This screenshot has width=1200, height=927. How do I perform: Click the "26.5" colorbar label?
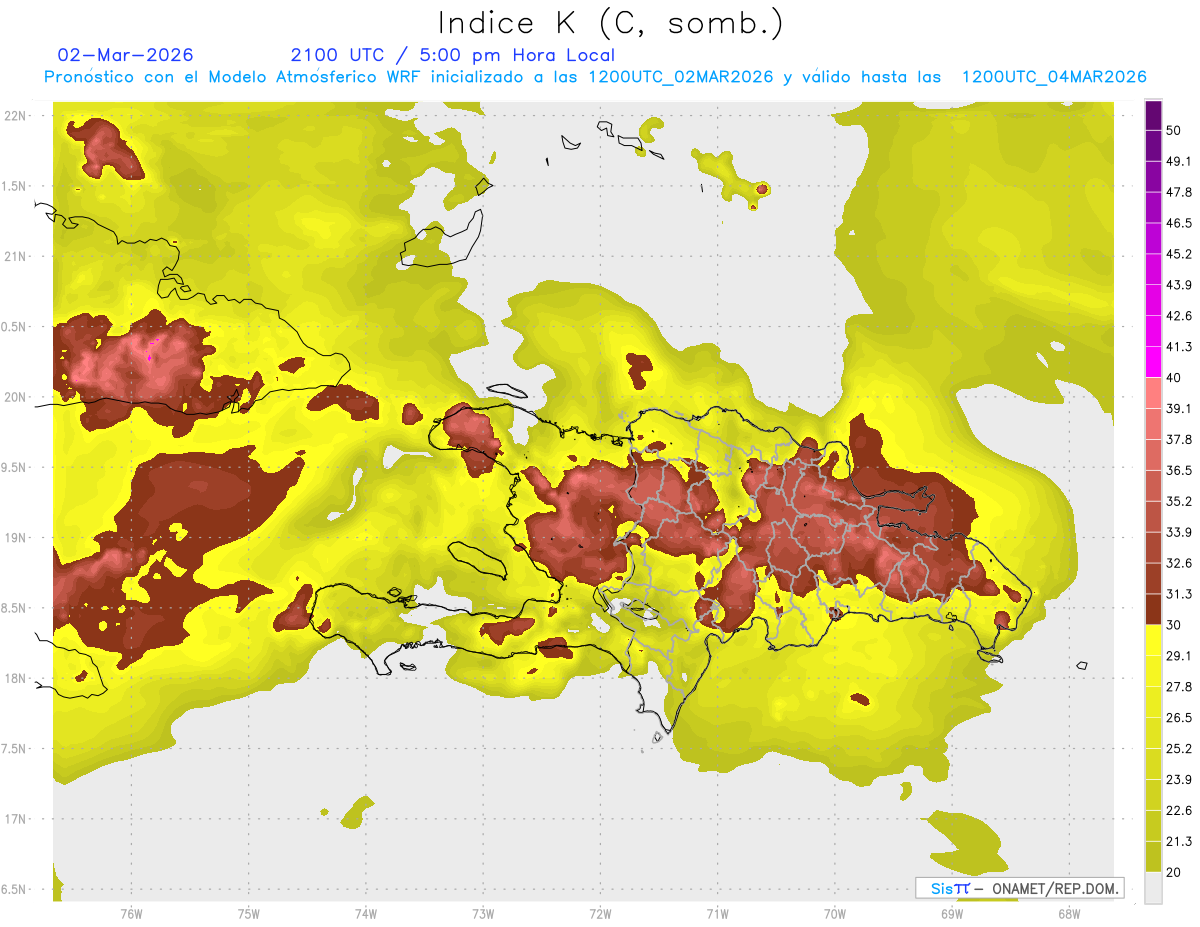pos(1179,718)
